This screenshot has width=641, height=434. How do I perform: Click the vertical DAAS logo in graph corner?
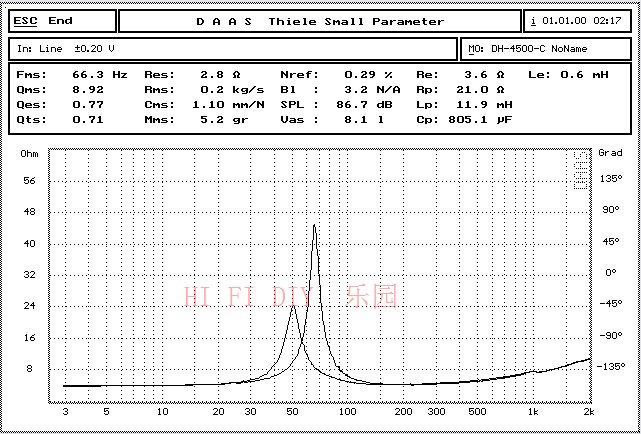pyautogui.click(x=579, y=165)
